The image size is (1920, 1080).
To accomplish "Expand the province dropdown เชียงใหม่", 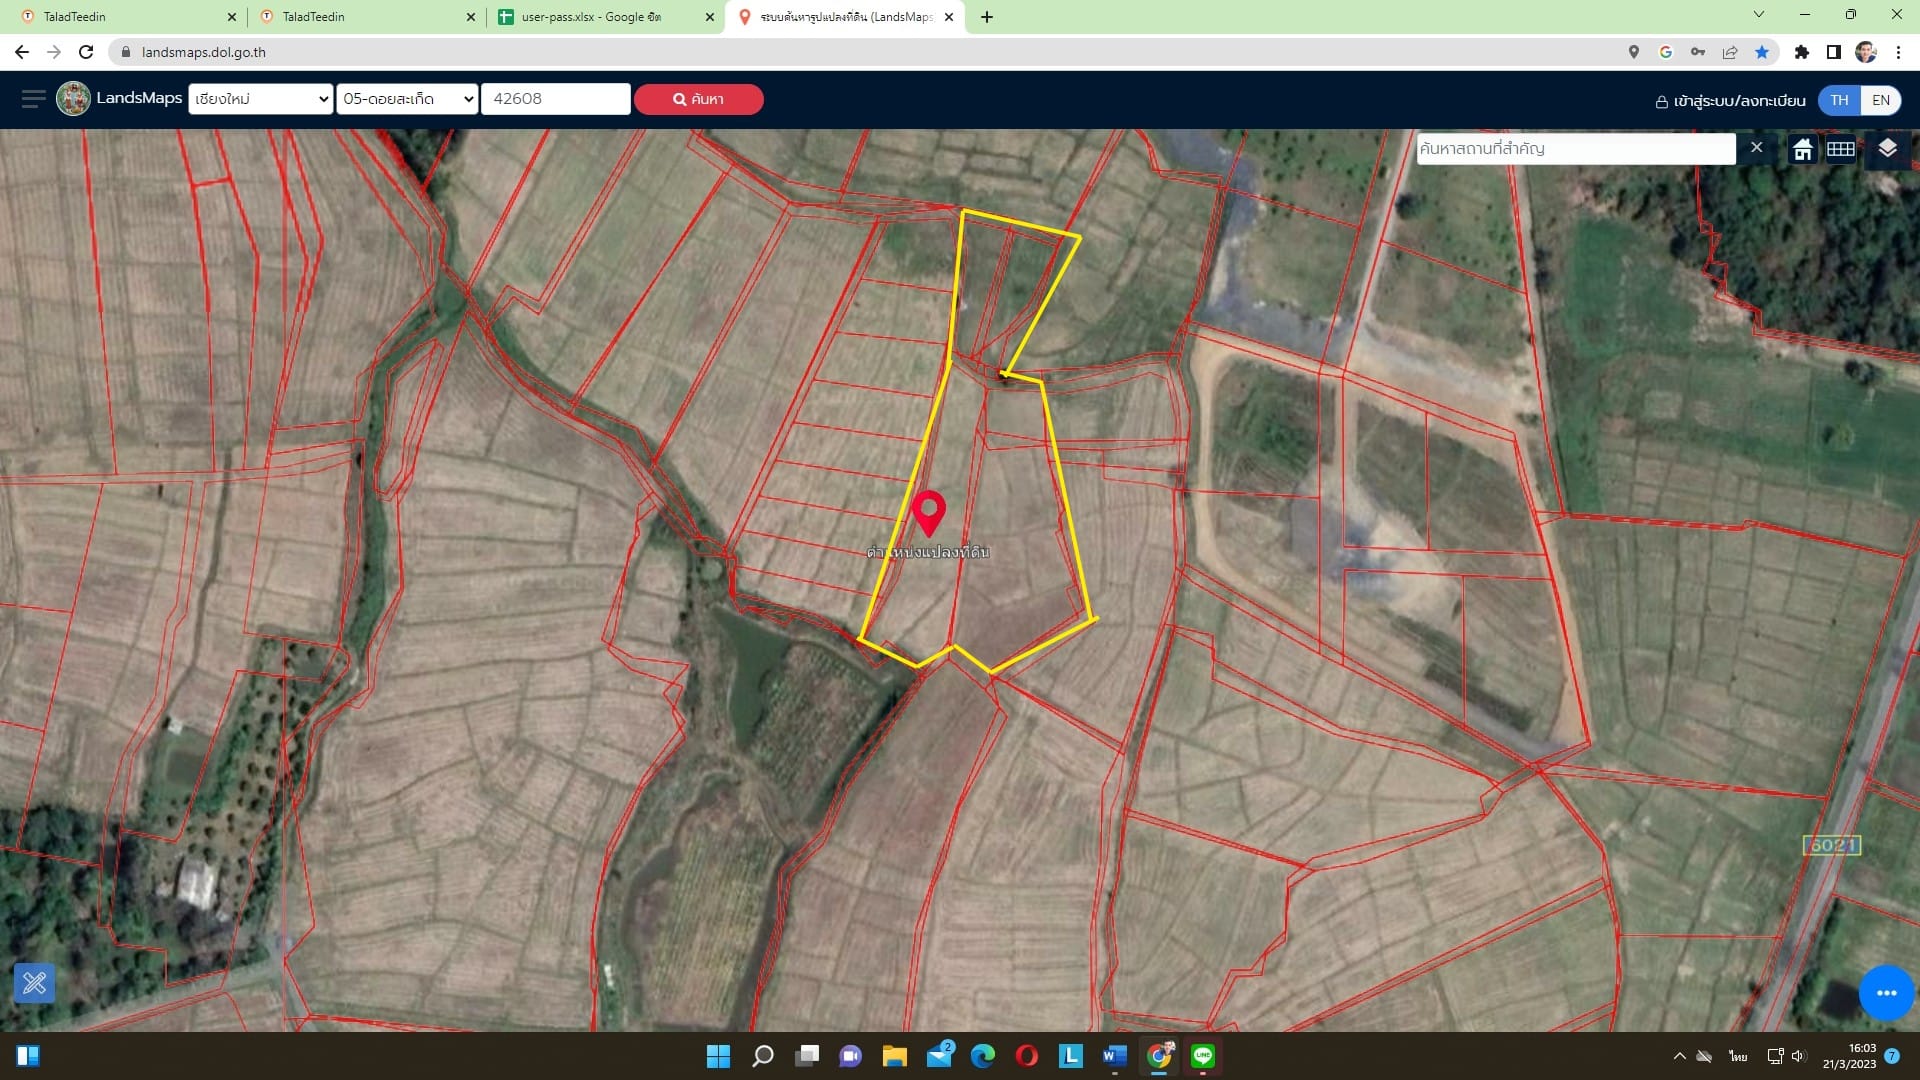I will point(260,99).
